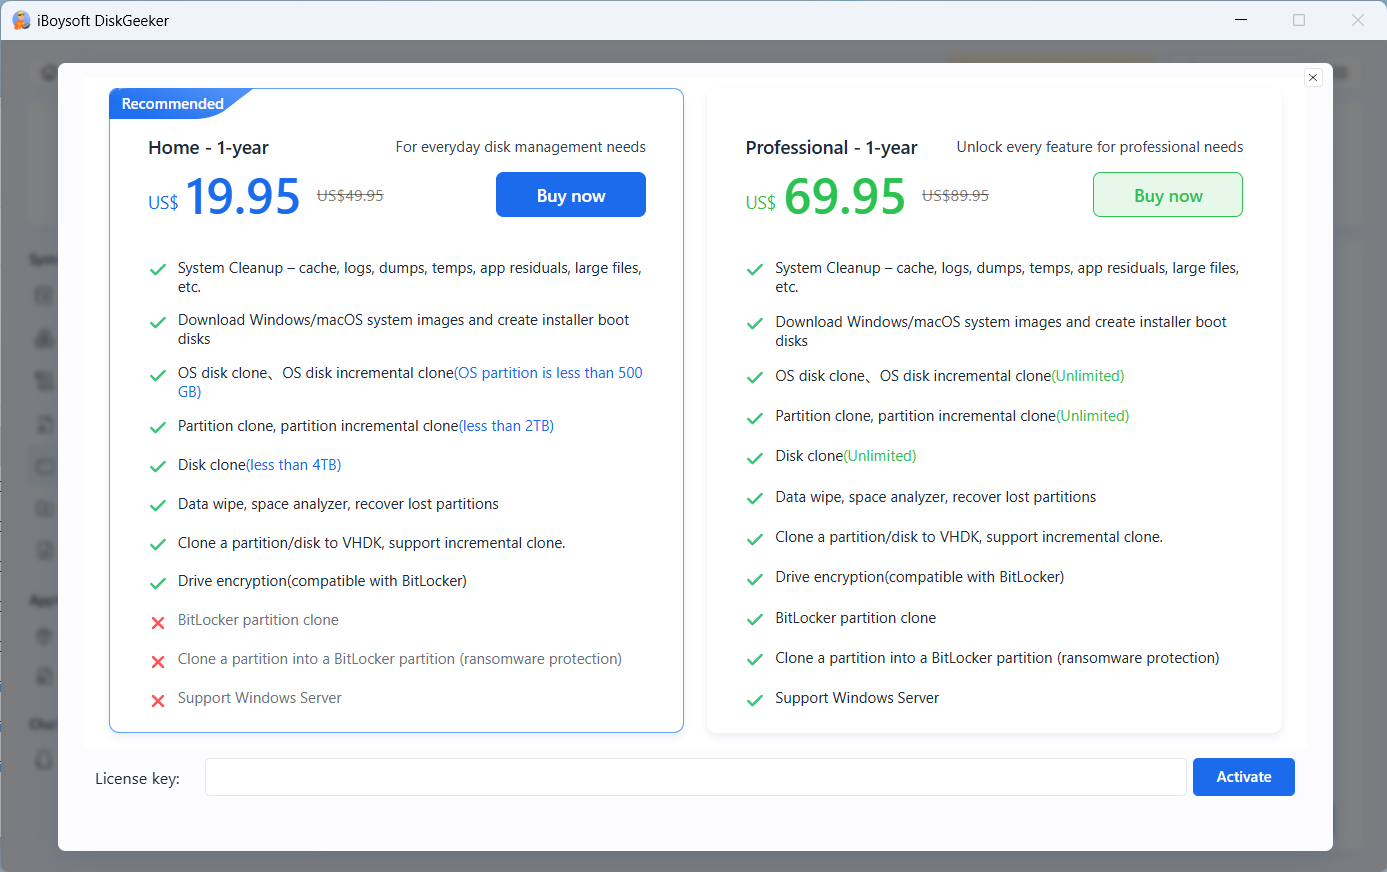The height and width of the screenshot is (872, 1387).
Task: Click the crossed-out US$49.95 price
Action: [x=350, y=196]
